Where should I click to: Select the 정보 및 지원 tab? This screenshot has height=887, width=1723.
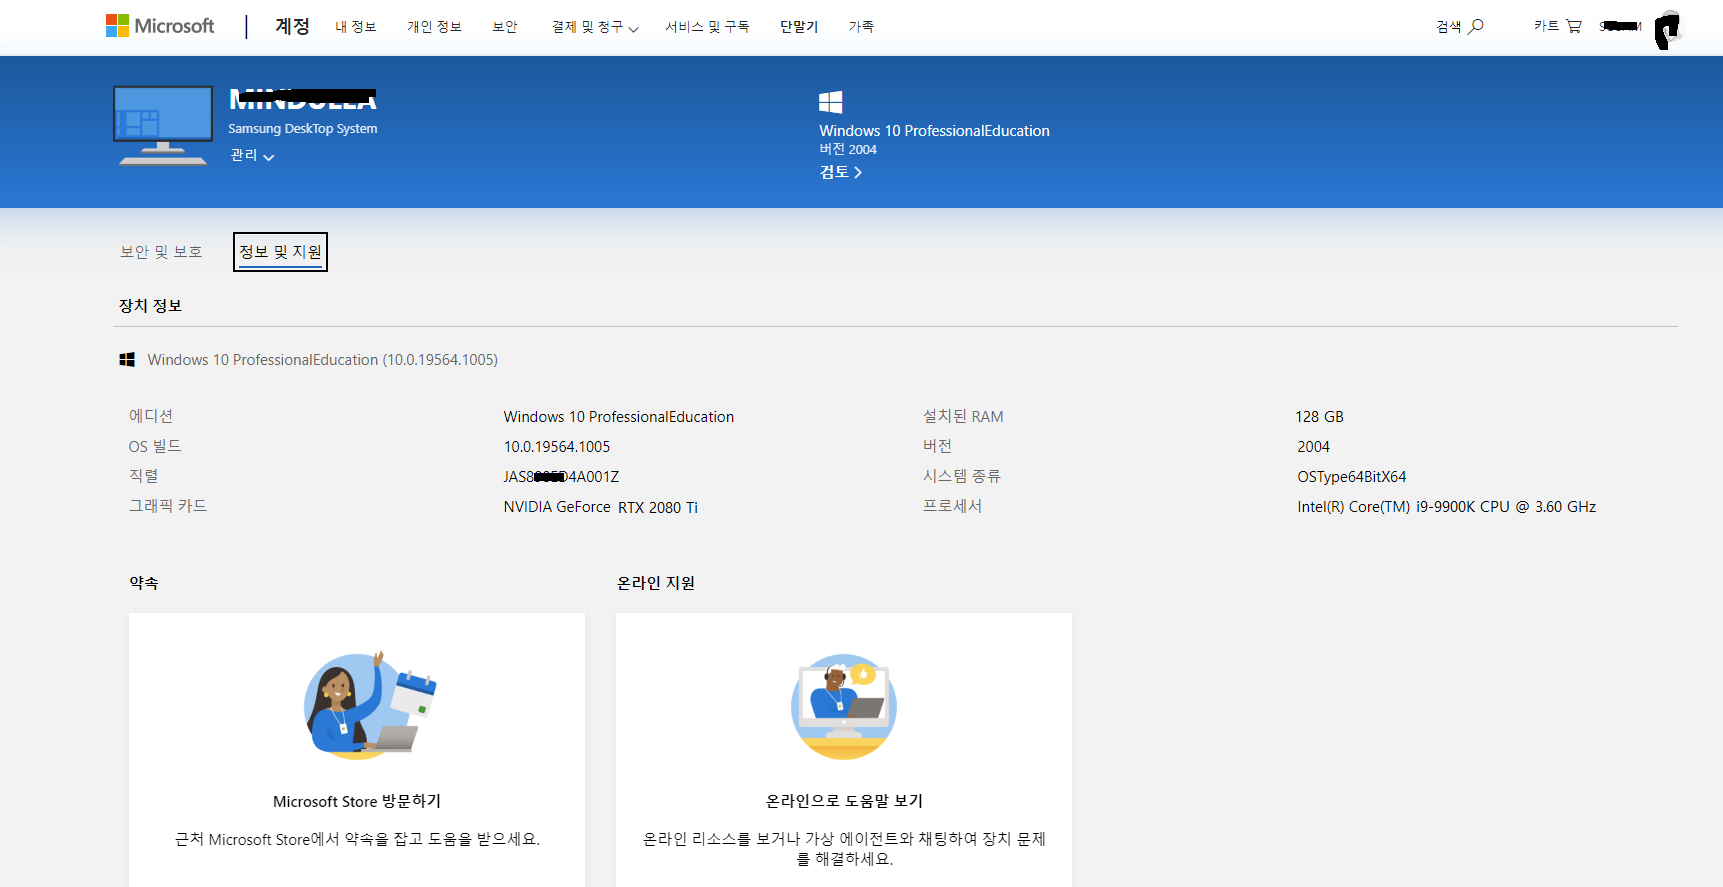pyautogui.click(x=280, y=252)
